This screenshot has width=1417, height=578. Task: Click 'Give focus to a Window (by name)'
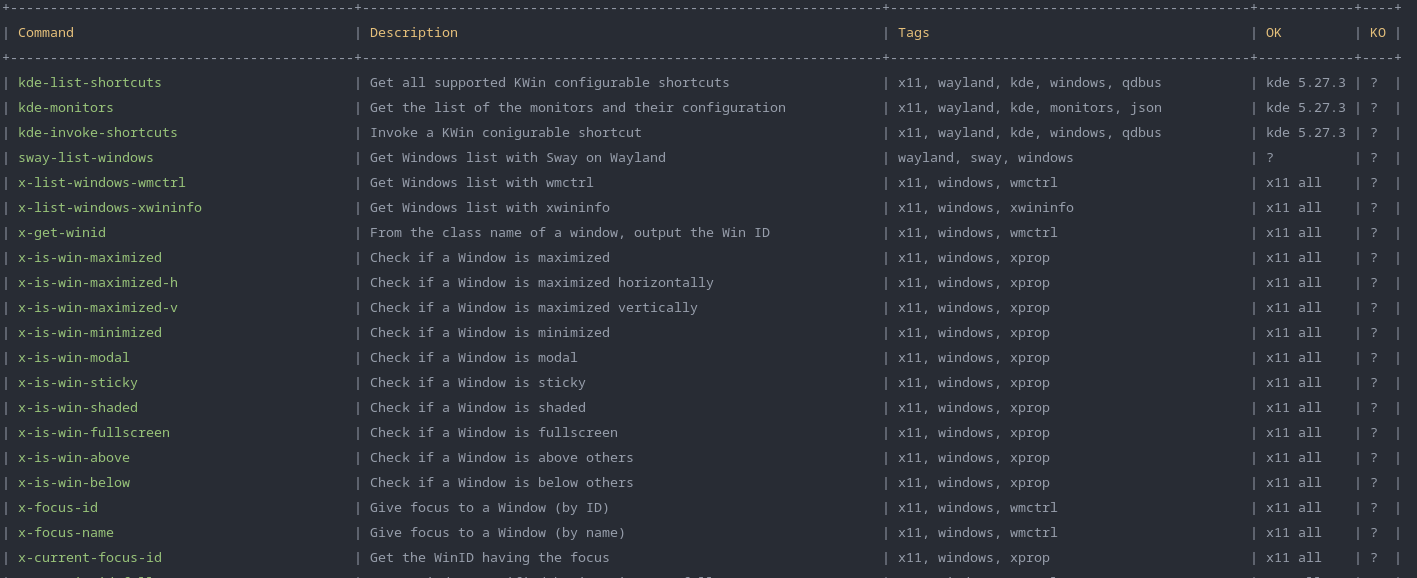tap(498, 533)
